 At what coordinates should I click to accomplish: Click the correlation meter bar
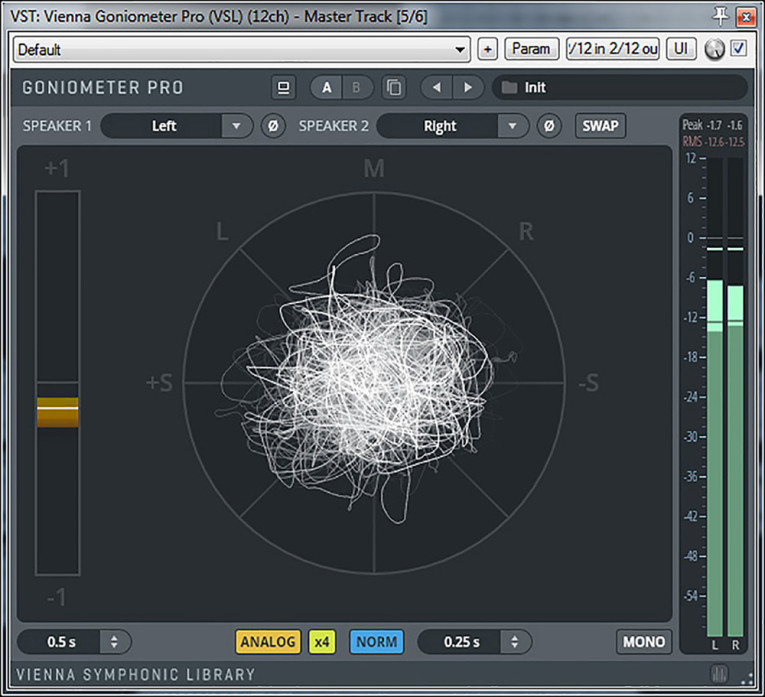(x=58, y=383)
